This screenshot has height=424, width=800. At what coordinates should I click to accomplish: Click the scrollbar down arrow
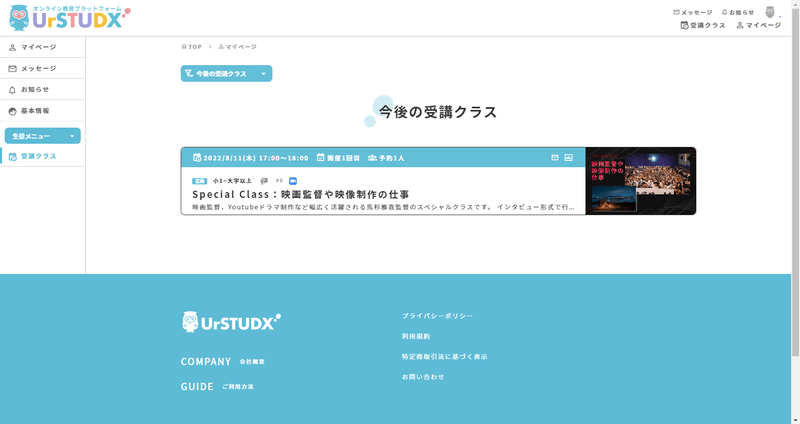[x=795, y=420]
